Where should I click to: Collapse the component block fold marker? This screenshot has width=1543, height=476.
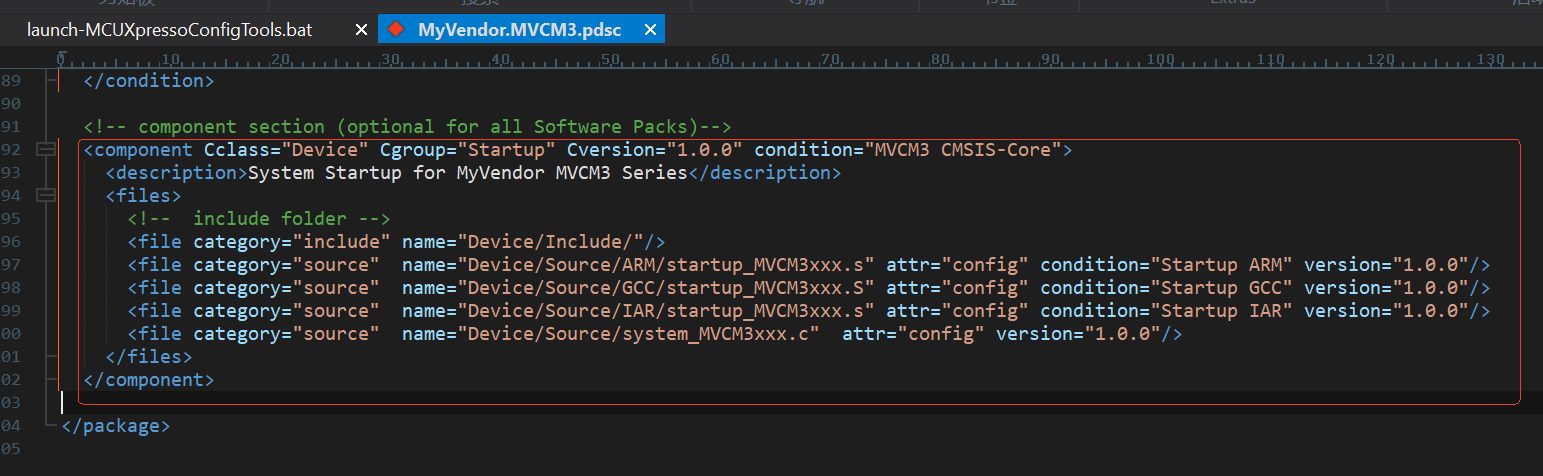45,150
